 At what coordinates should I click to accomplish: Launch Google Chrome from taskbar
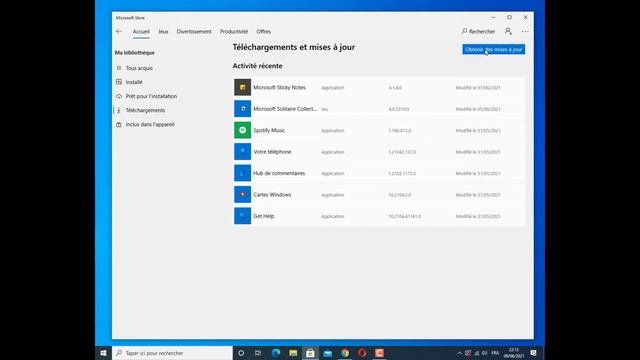(345, 353)
